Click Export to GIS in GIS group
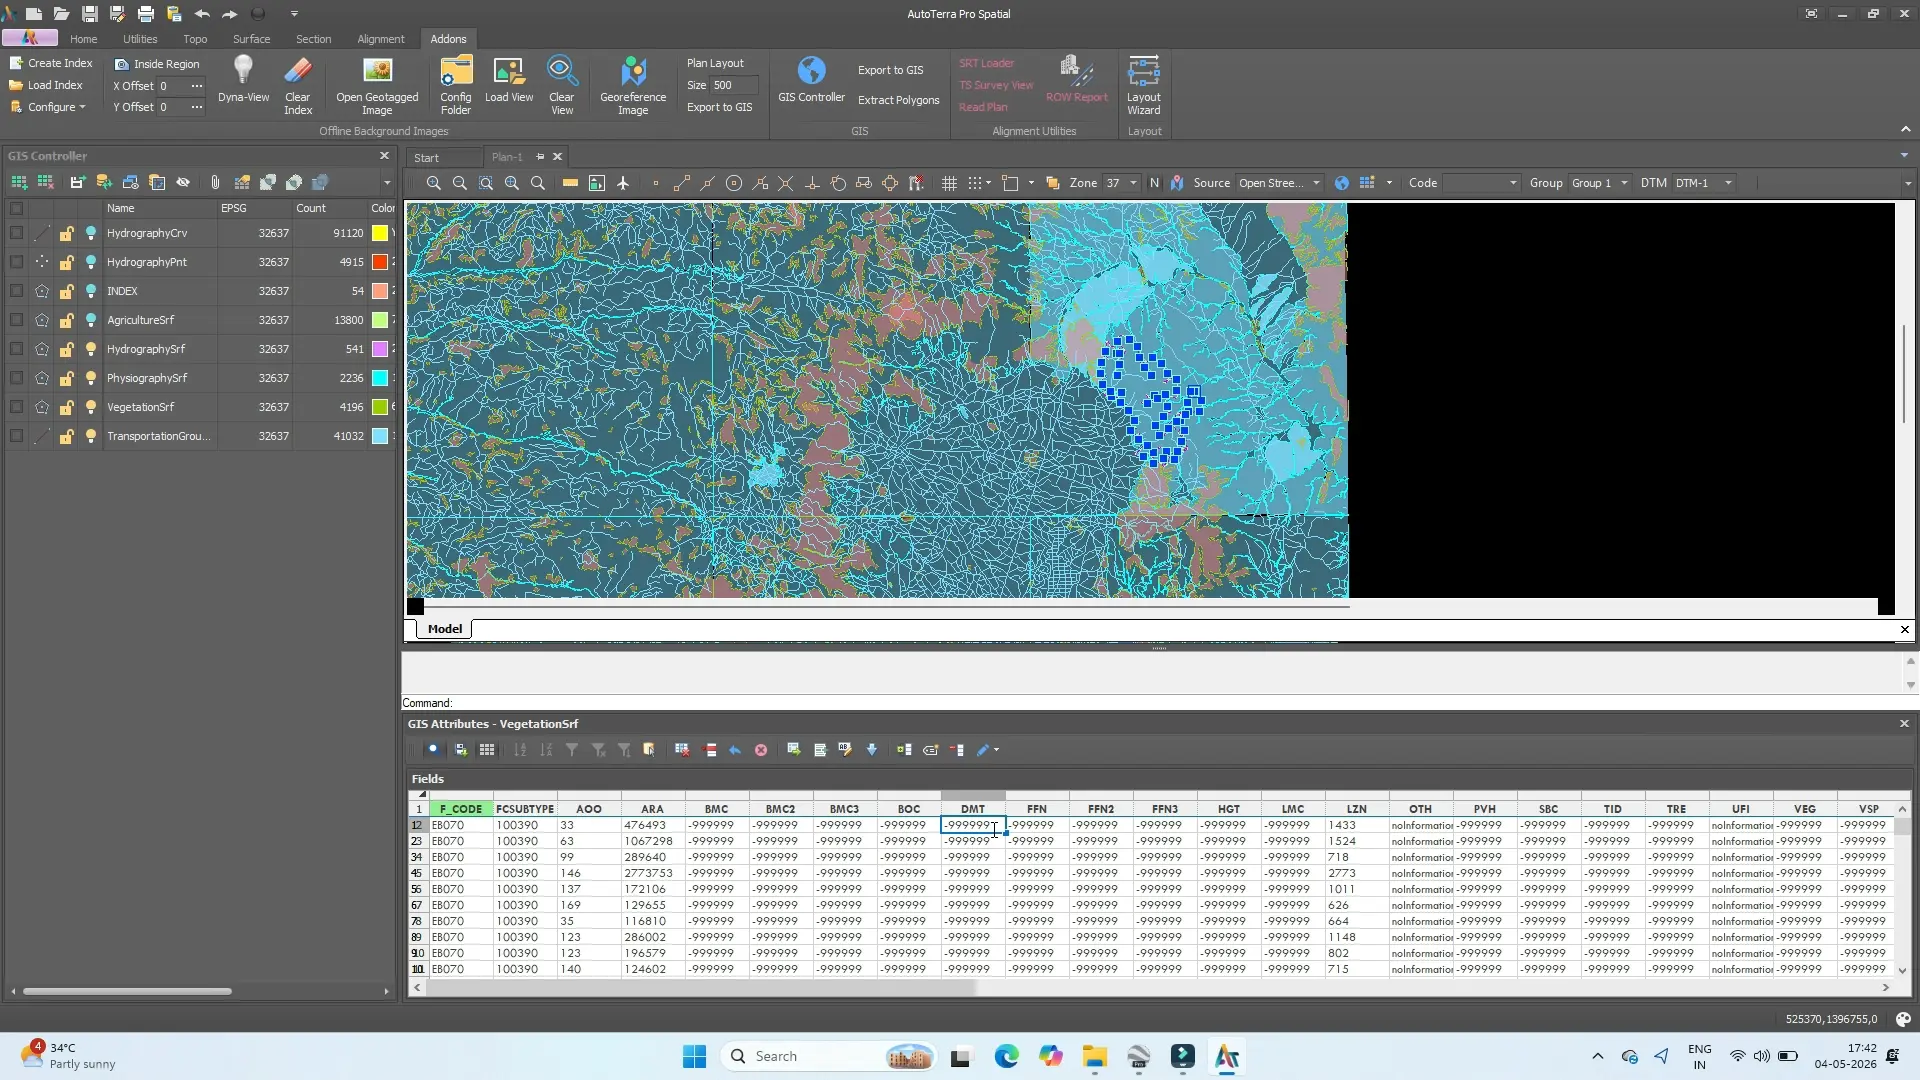This screenshot has width=1920, height=1080. (x=890, y=70)
